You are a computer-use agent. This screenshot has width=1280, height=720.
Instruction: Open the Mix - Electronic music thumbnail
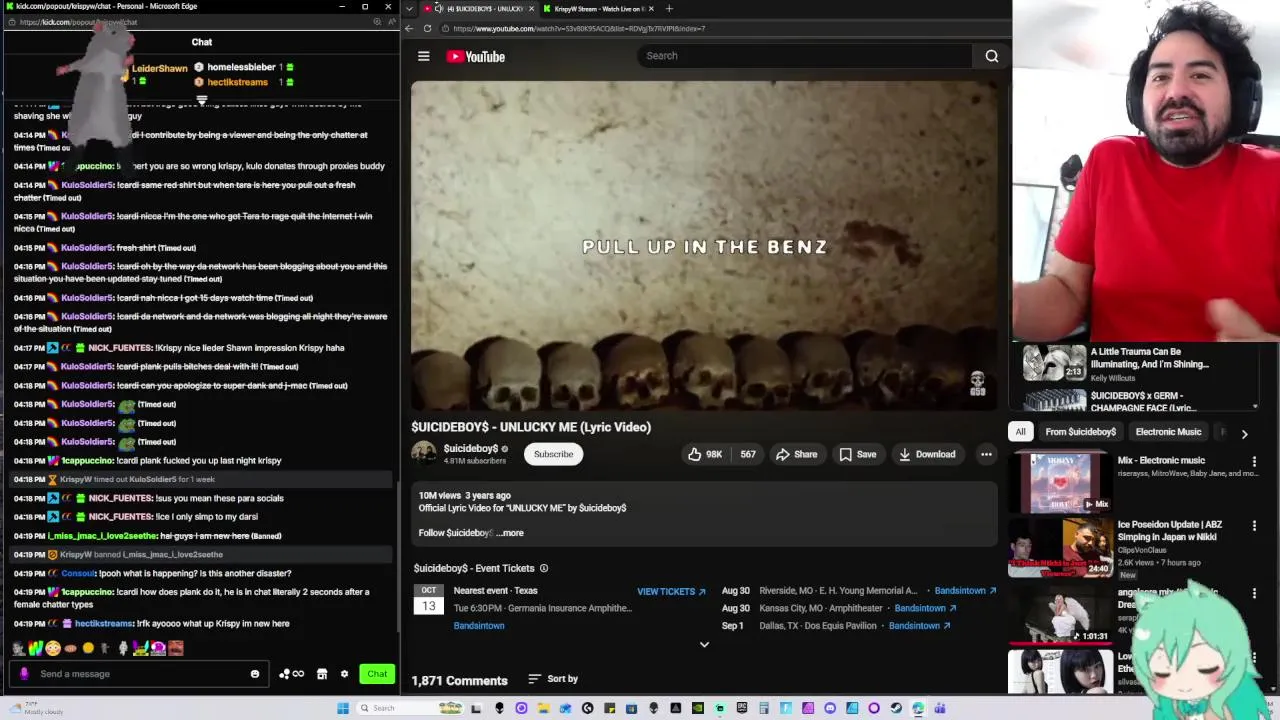pos(1060,482)
